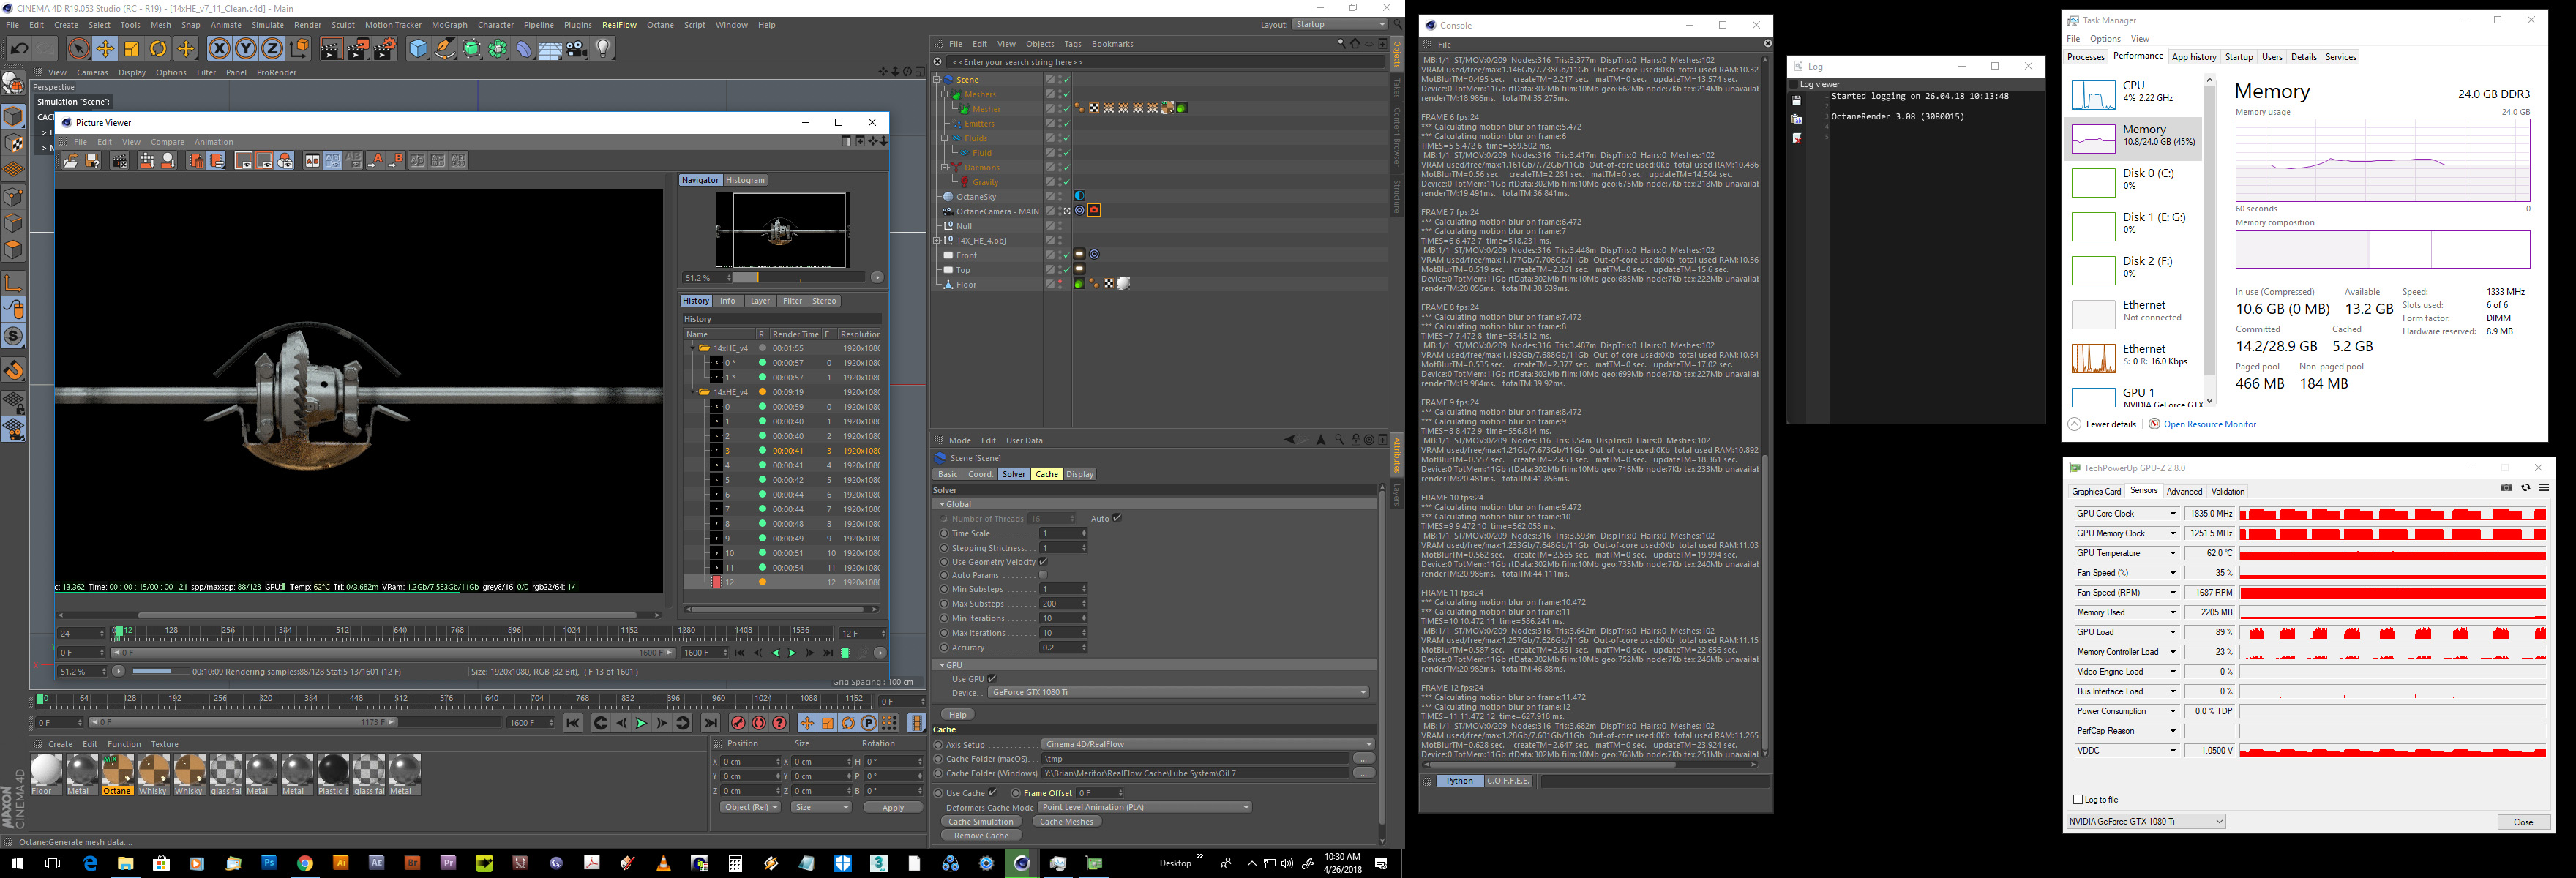Image resolution: width=2576 pixels, height=878 pixels.
Task: Collapse the Global solver section
Action: (x=942, y=504)
